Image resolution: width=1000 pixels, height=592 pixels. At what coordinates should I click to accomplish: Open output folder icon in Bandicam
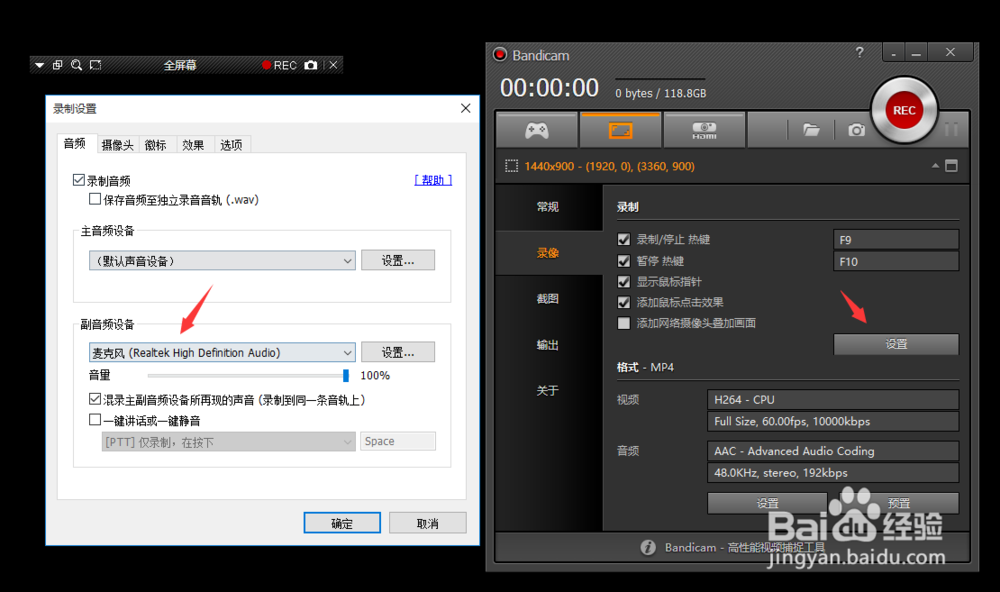click(811, 130)
